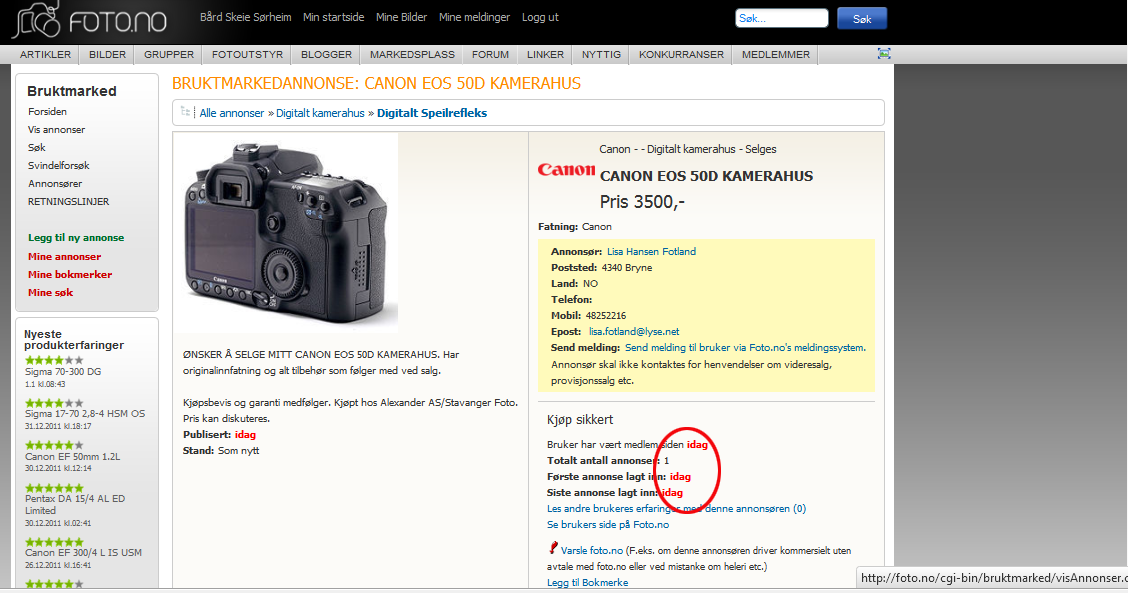Click the Foto.no logo
Screen dimensions: 1128x593
(91, 20)
